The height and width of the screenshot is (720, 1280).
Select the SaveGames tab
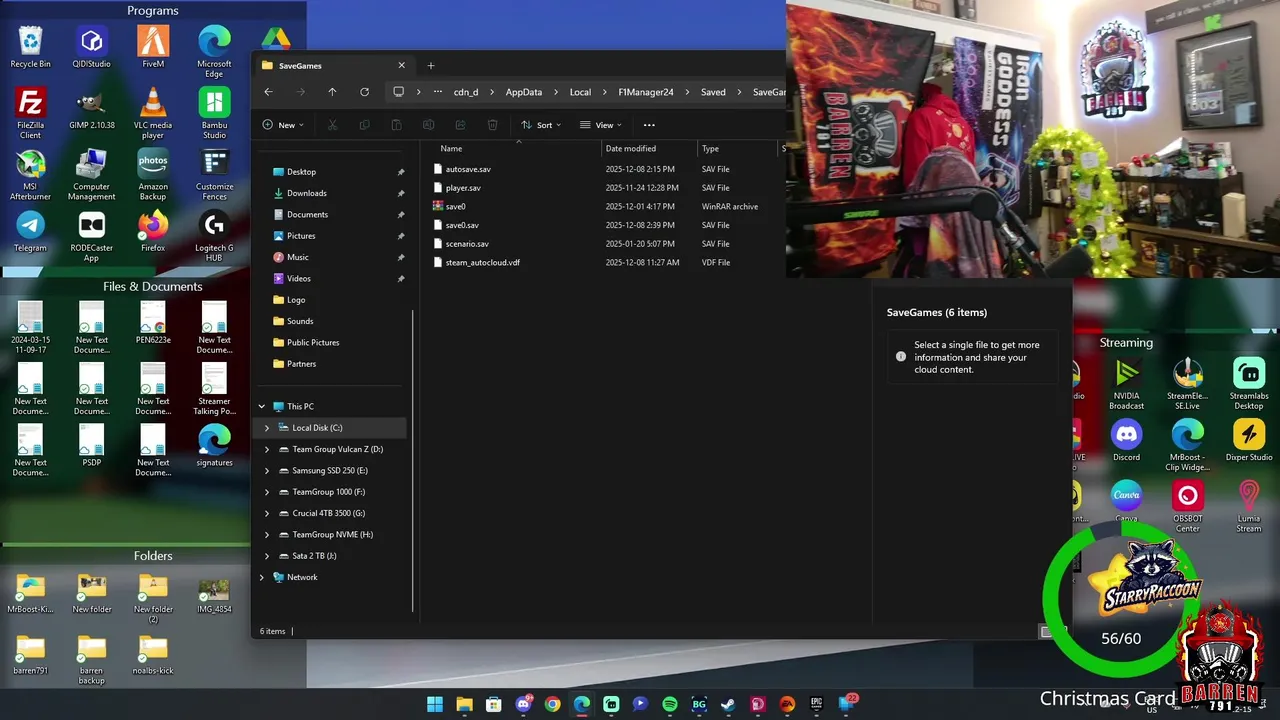(x=333, y=66)
